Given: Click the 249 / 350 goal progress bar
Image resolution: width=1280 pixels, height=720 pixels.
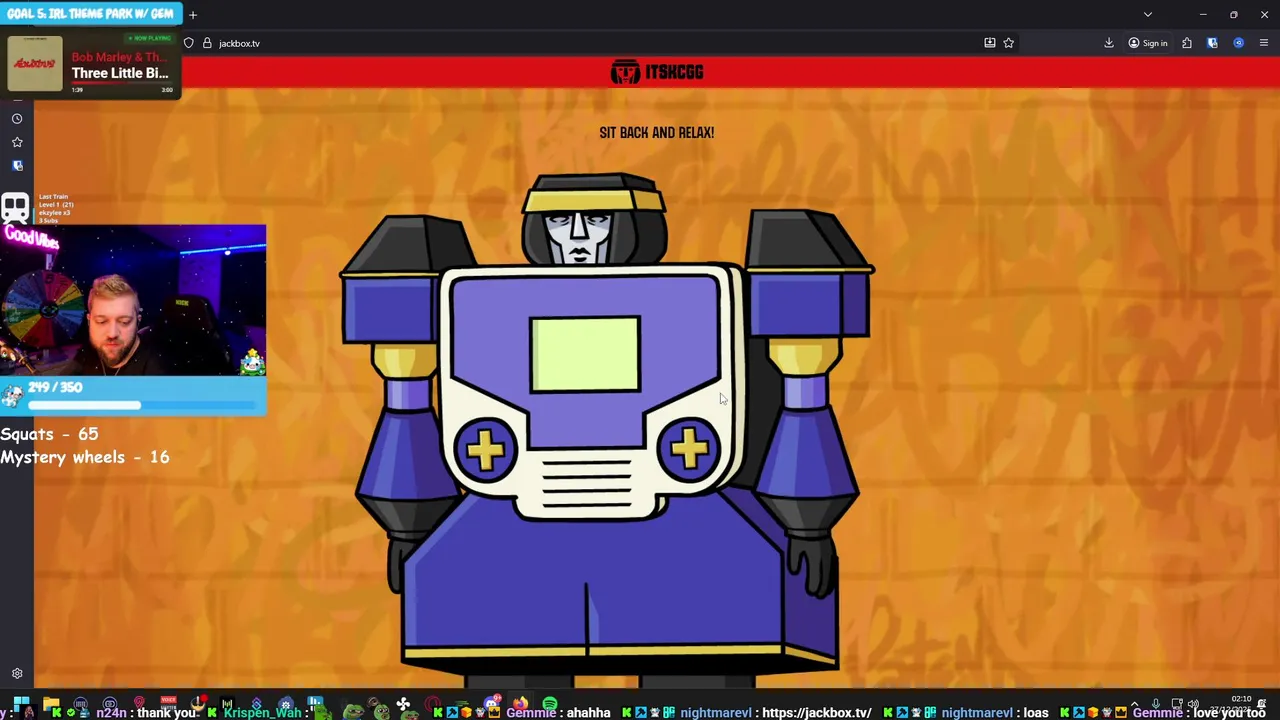Looking at the screenshot, I should (142, 405).
